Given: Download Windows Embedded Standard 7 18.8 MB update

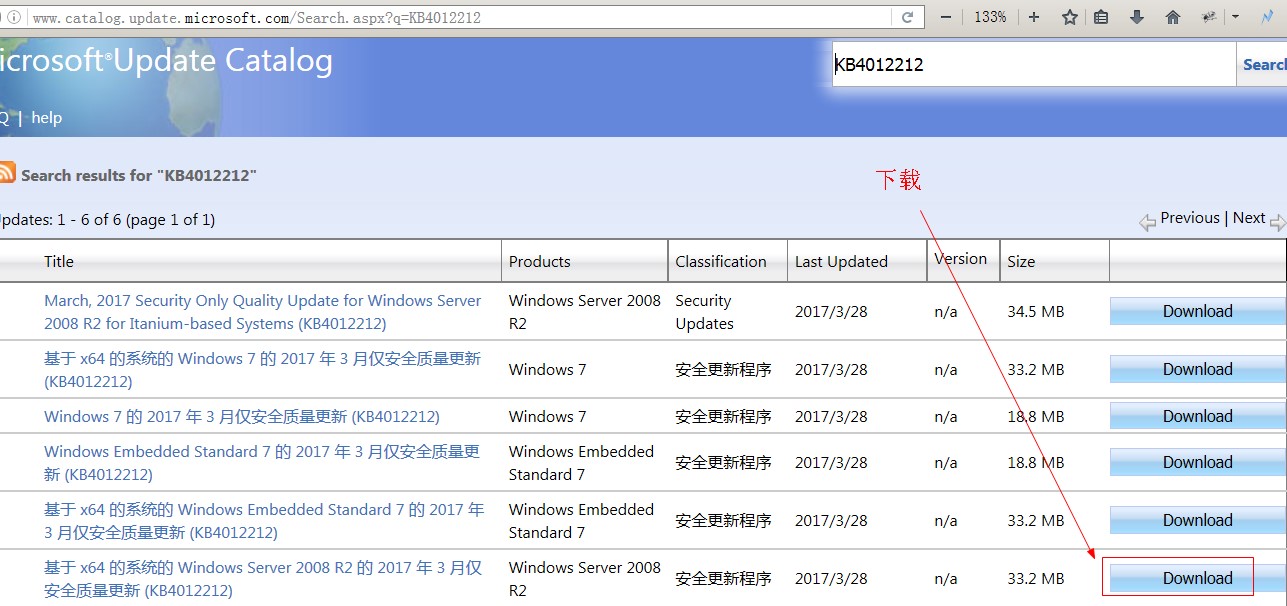Looking at the screenshot, I should (1197, 462).
